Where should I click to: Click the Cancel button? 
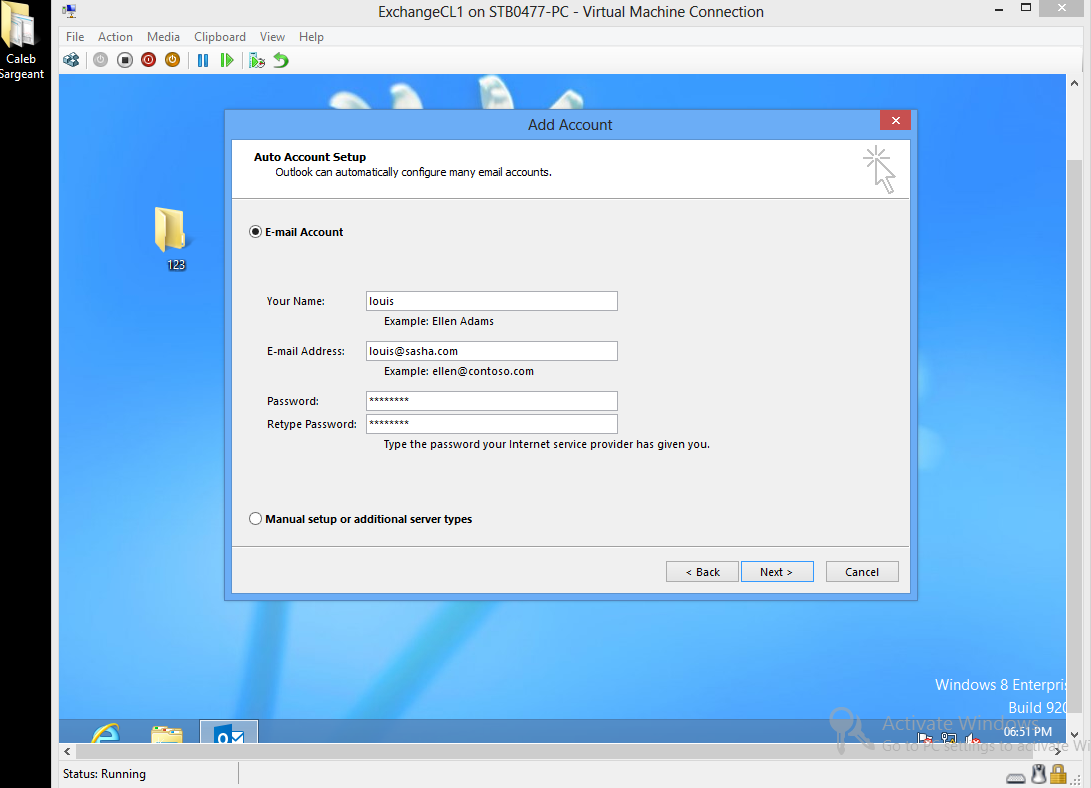[x=862, y=572]
